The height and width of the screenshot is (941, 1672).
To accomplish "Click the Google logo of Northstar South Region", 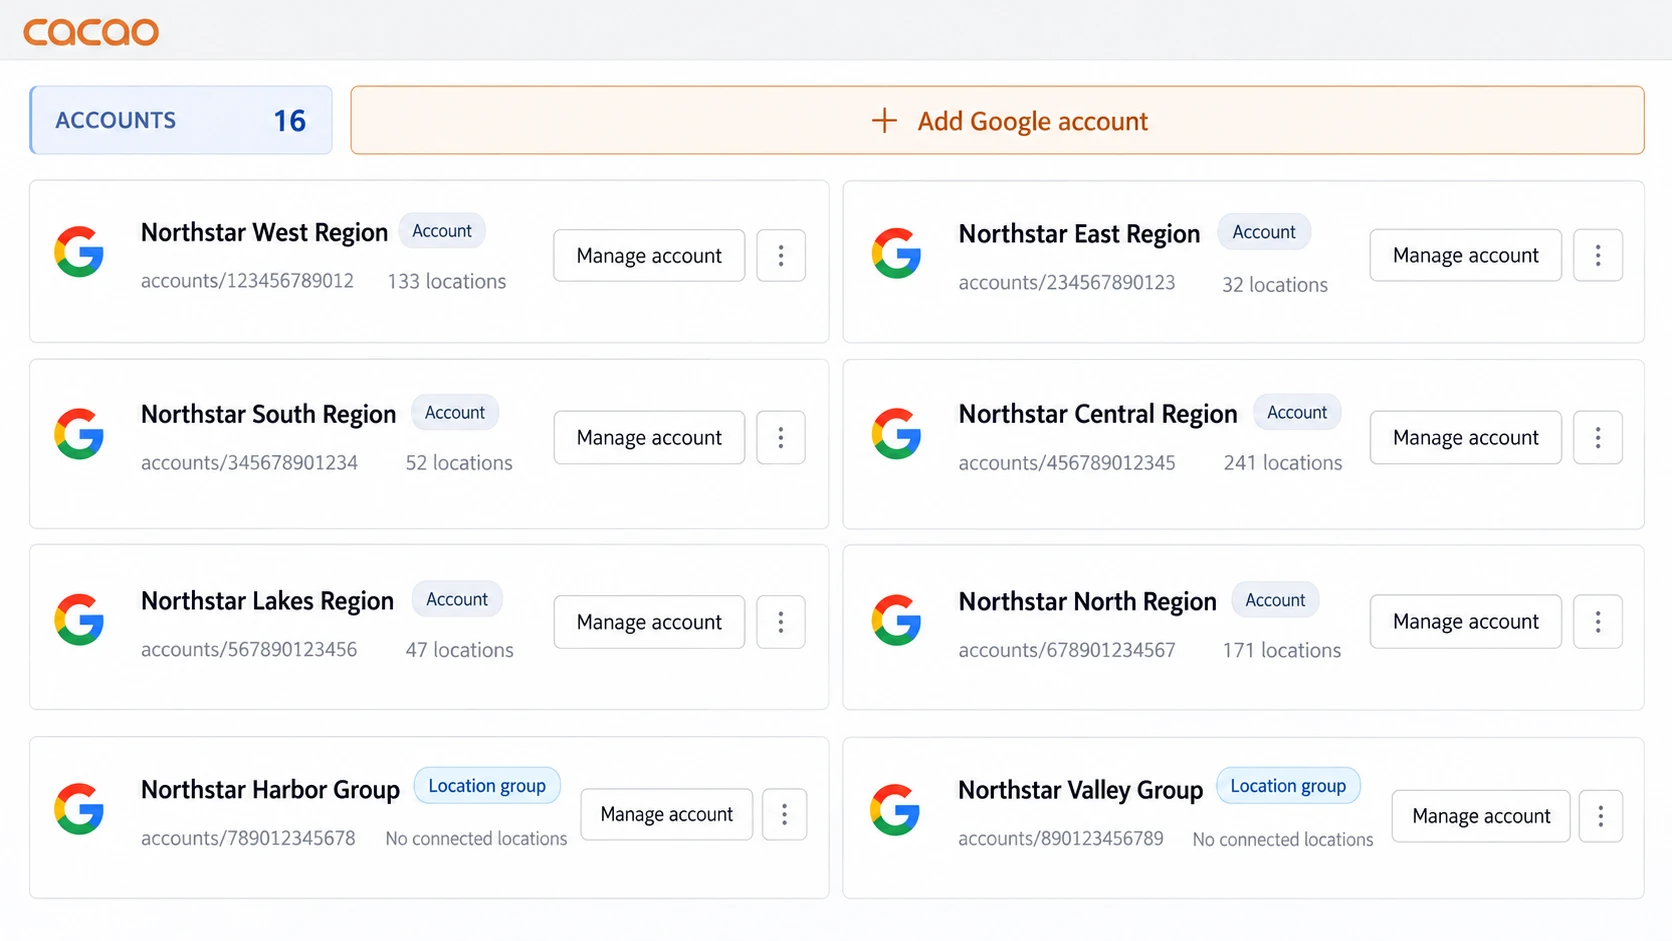I will point(79,434).
